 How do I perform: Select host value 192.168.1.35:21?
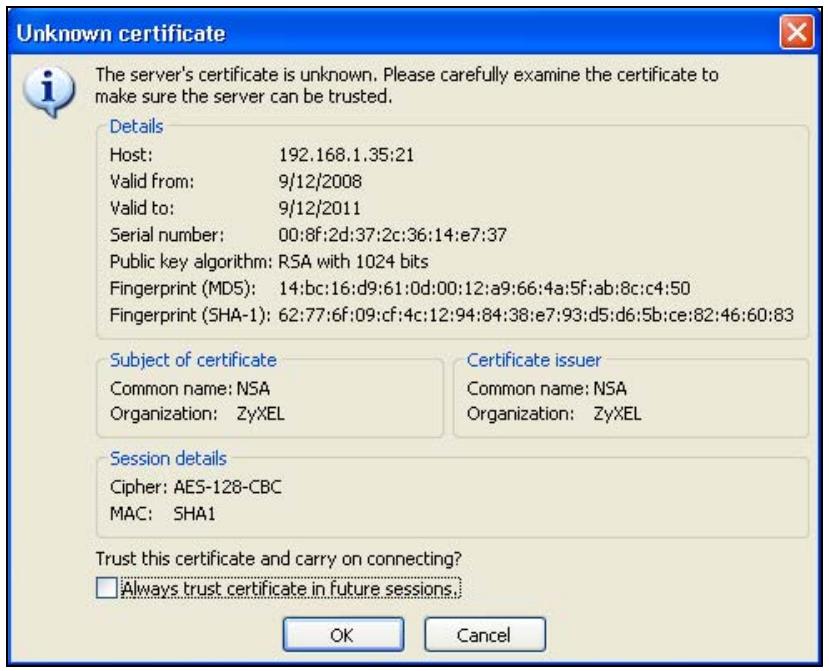click(346, 155)
